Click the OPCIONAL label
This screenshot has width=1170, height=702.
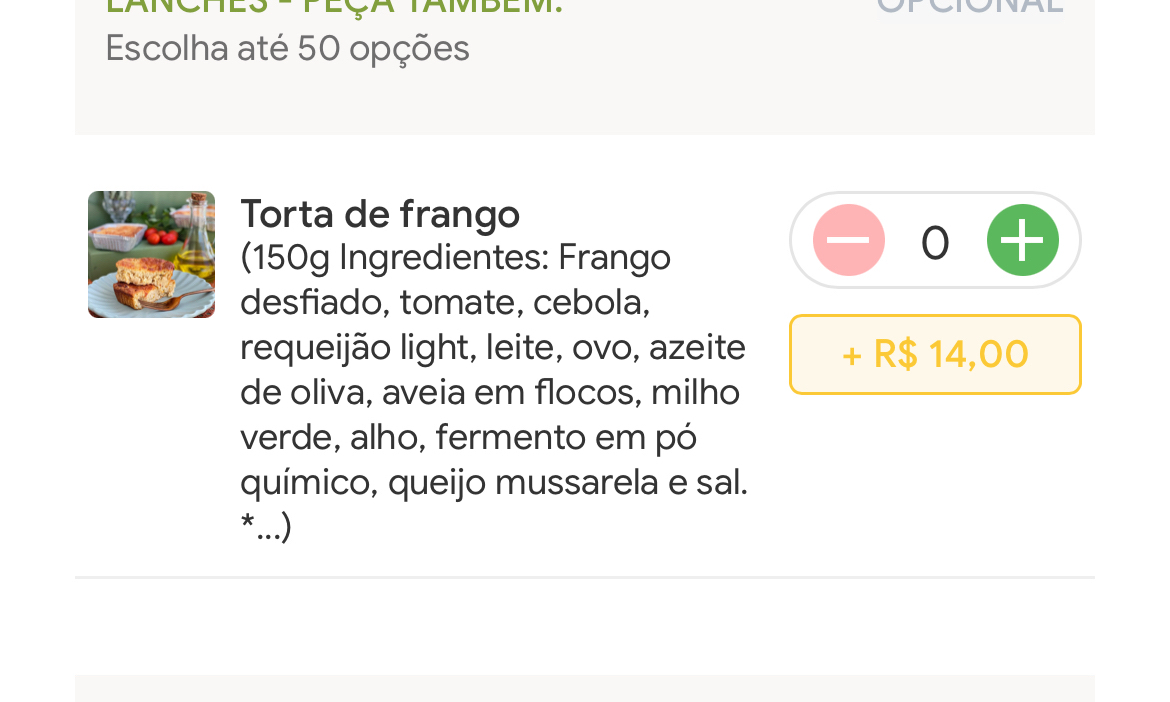click(969, 6)
